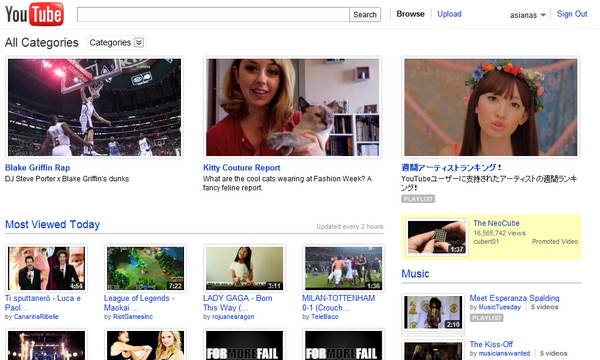Viewport: 600px width, 360px height.
Task: Open MILAN-TOTTENHAM 0-1 (Crouch... title
Action: click(x=339, y=303)
